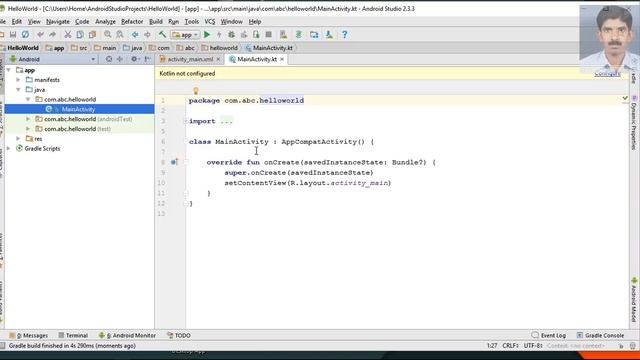Image resolution: width=640 pixels, height=360 pixels.
Task: Click the Synchronize toolbar icon
Action: point(25,35)
